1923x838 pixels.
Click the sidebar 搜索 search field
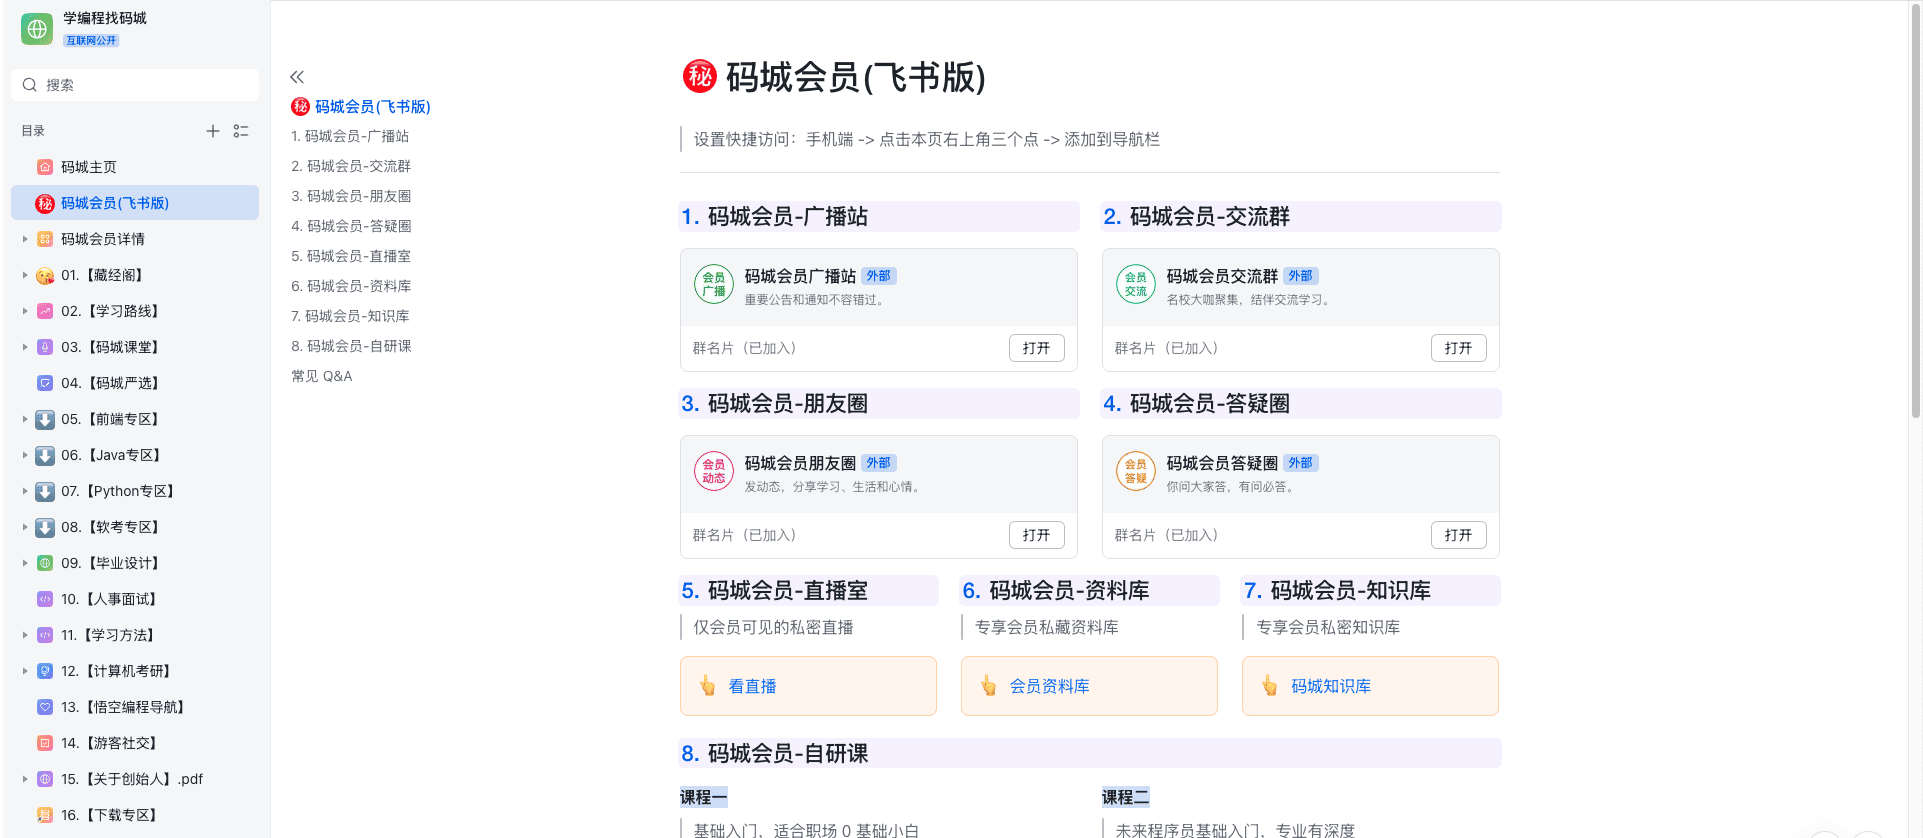(x=135, y=85)
